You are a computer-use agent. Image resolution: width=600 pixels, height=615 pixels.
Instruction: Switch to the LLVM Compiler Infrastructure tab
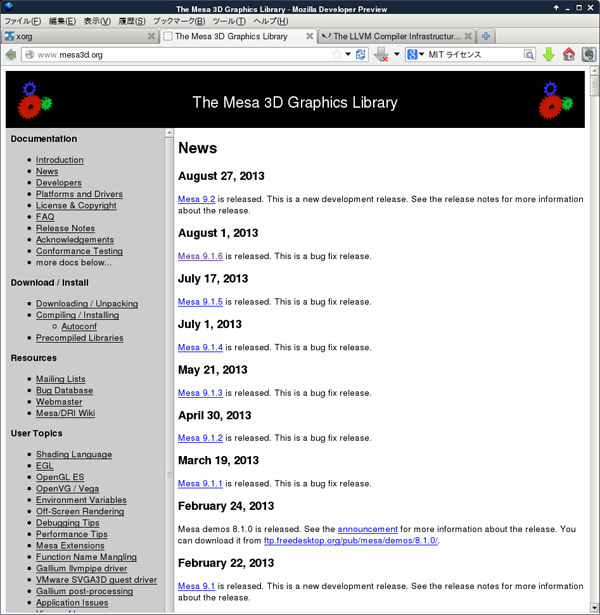[x=396, y=36]
